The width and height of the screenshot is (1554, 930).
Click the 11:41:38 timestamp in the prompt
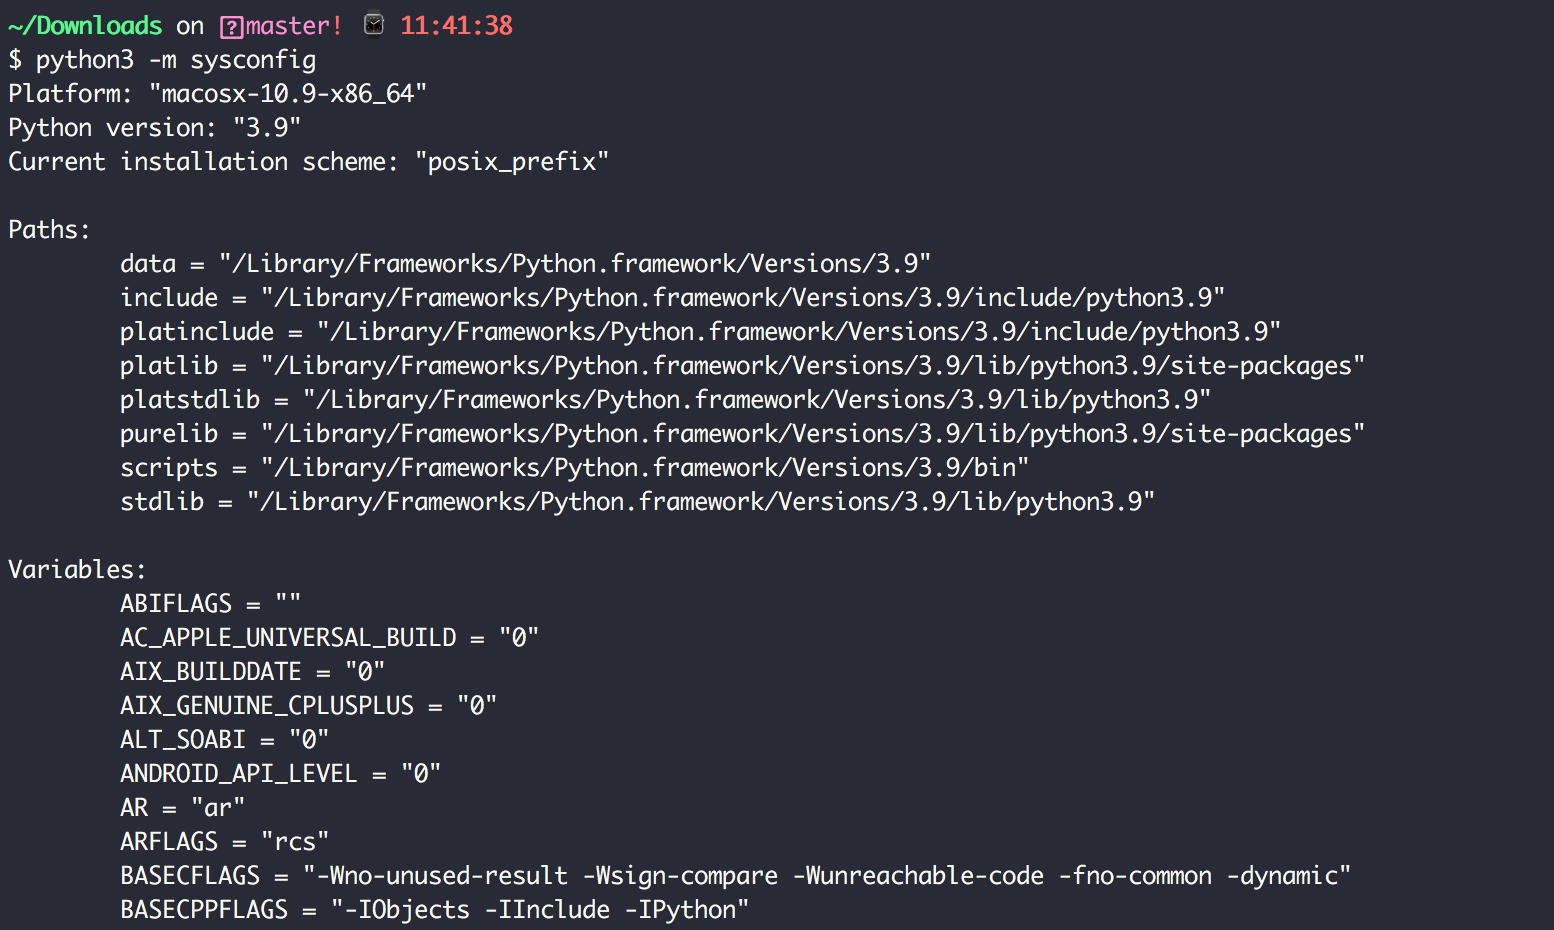tap(456, 26)
